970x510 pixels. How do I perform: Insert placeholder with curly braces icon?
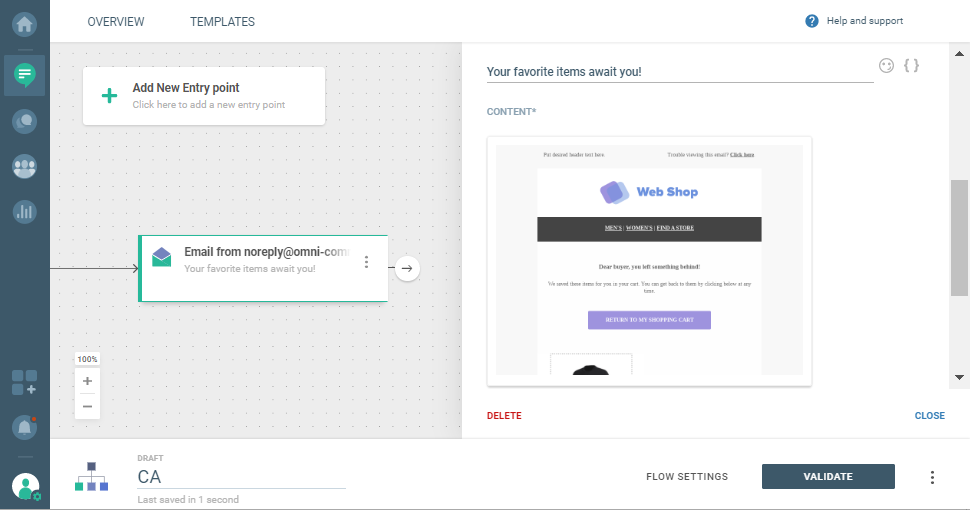pos(911,66)
